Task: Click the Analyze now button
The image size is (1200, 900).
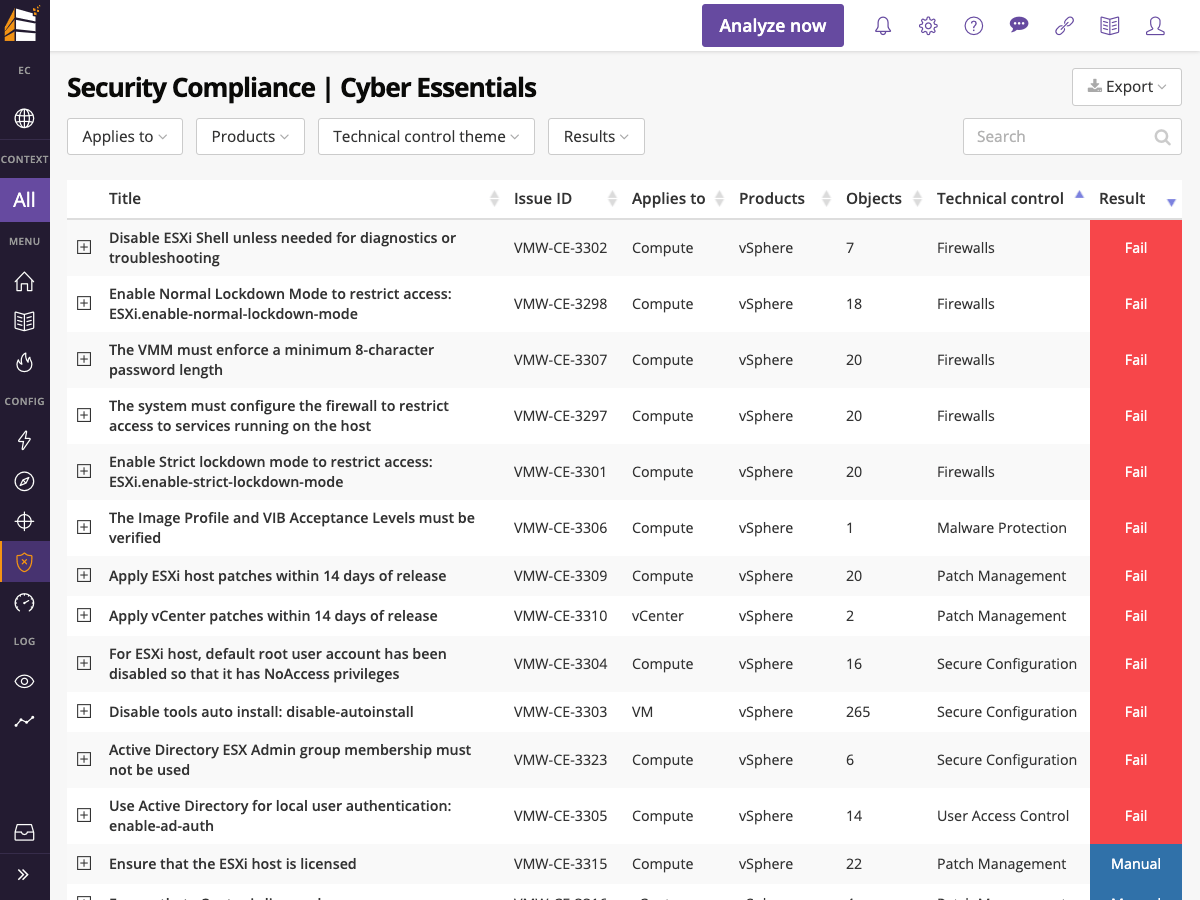Action: point(773,26)
